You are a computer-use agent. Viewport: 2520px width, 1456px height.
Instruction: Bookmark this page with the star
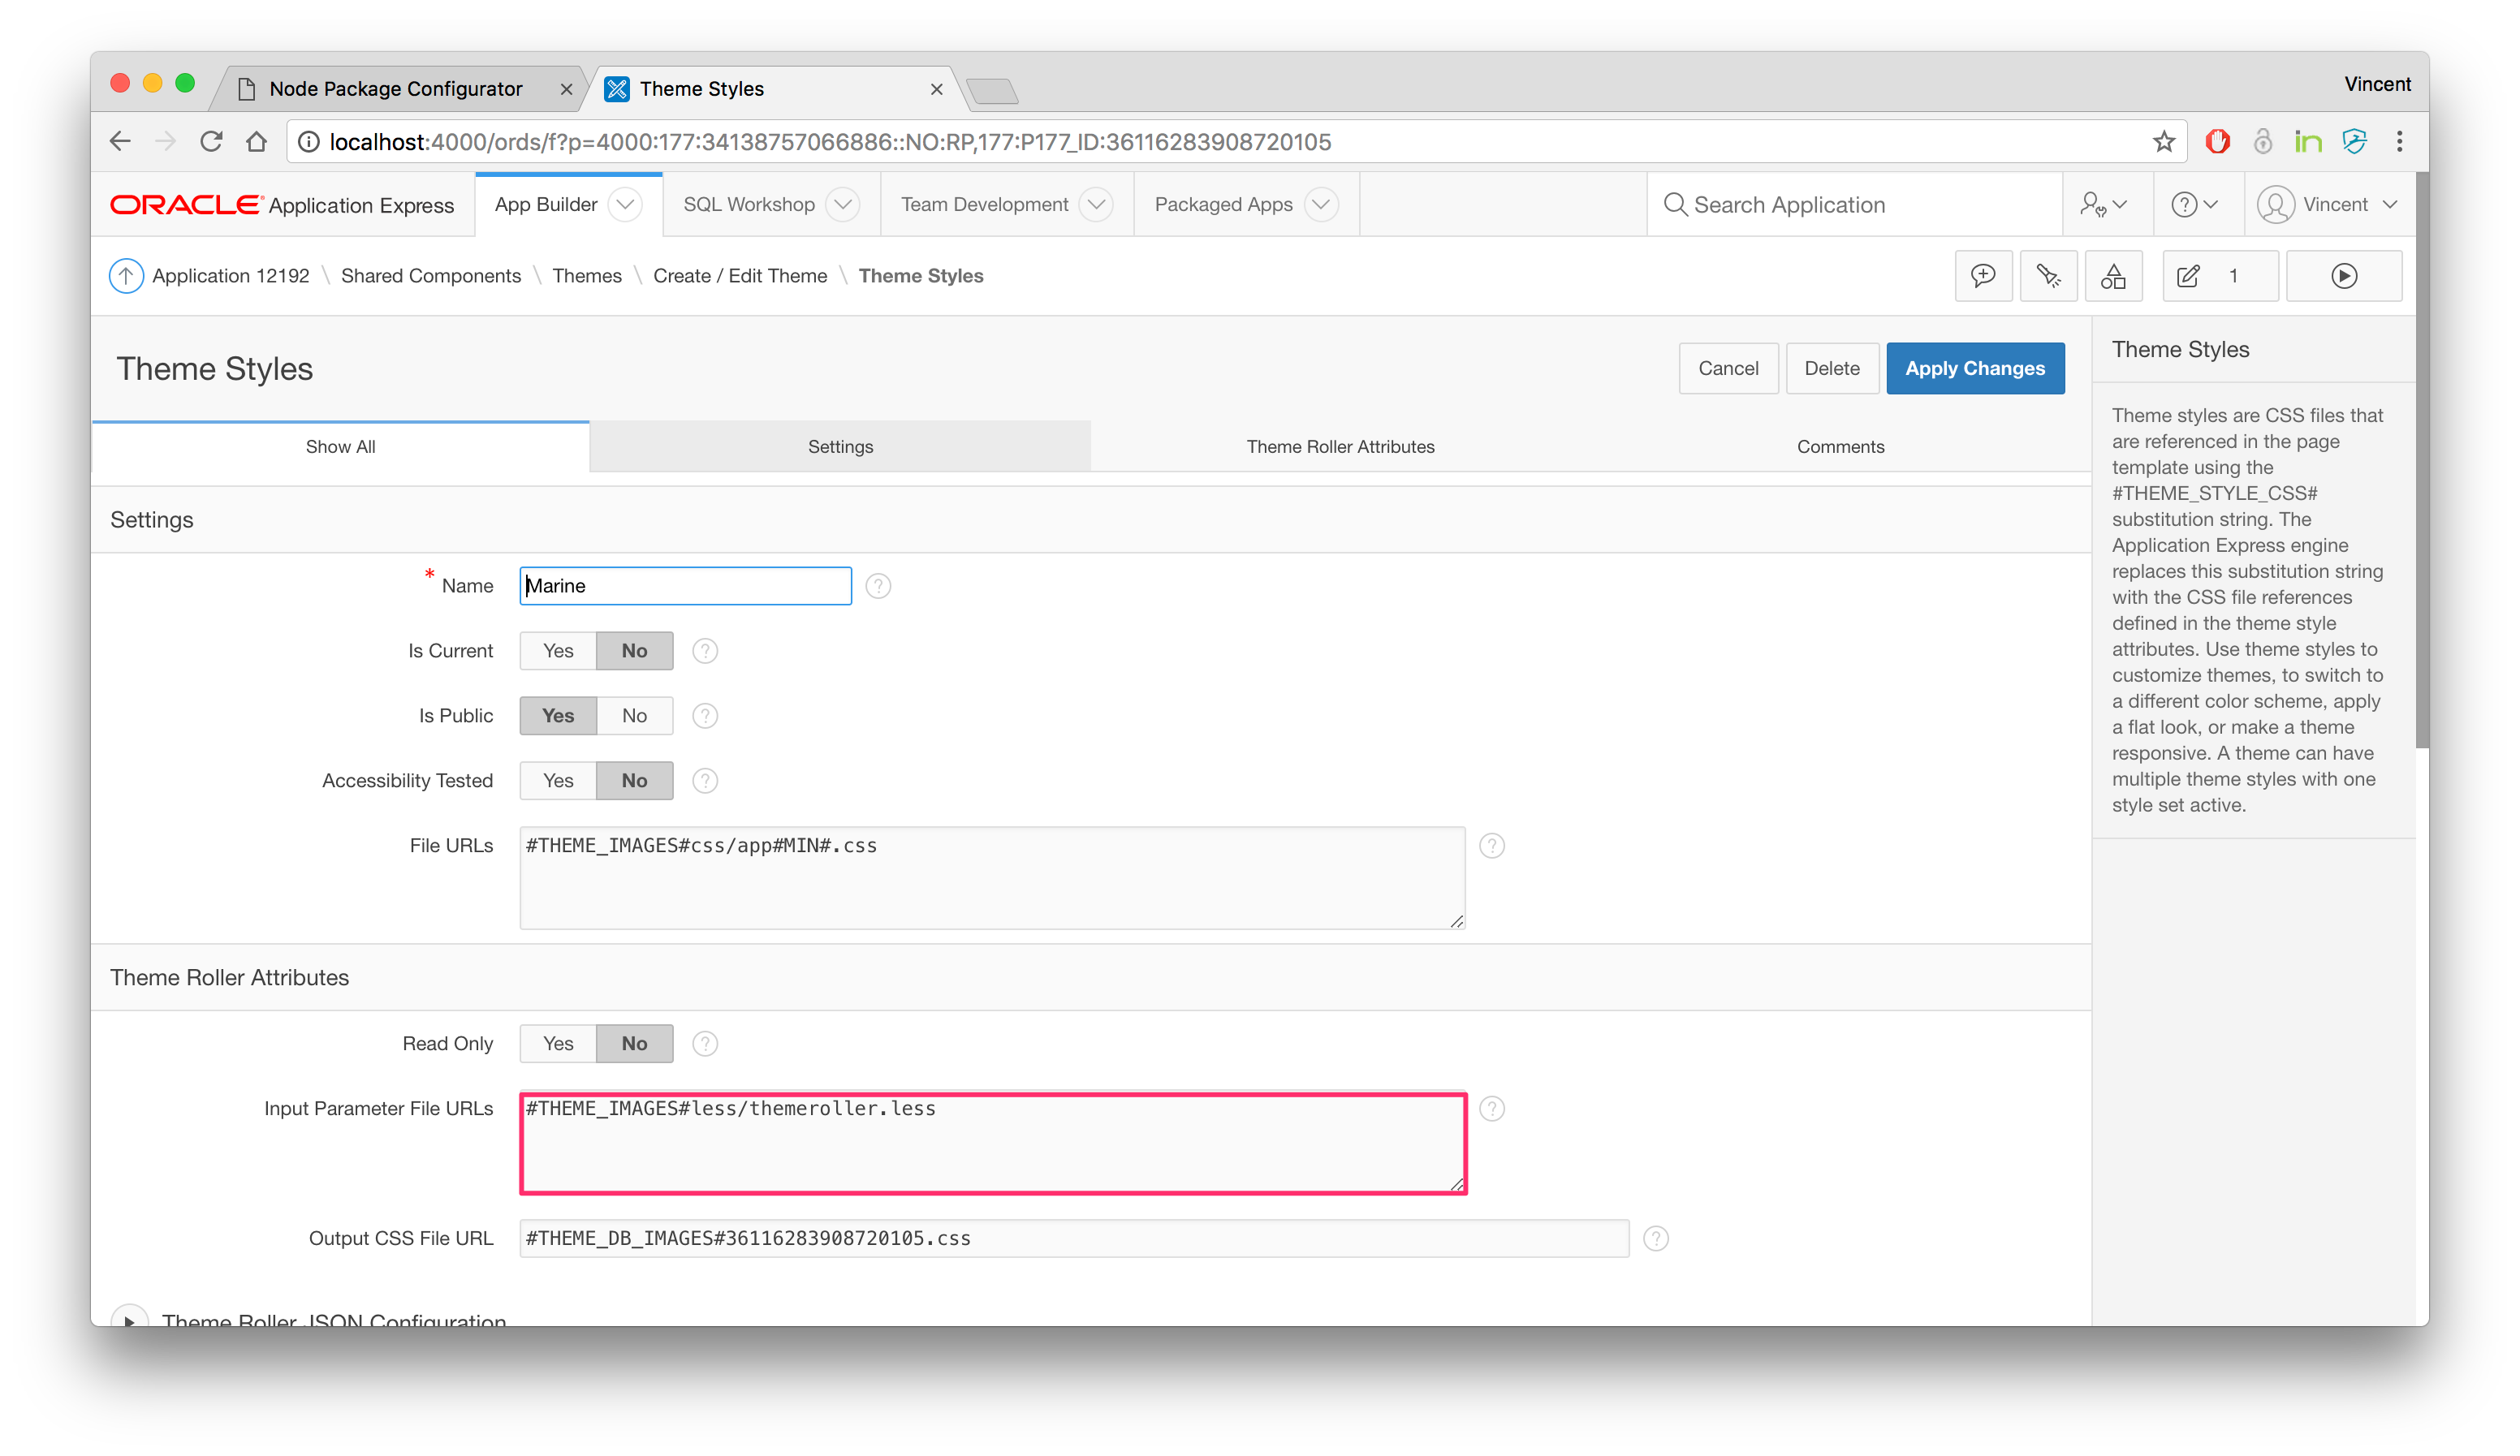pyautogui.click(x=2163, y=141)
